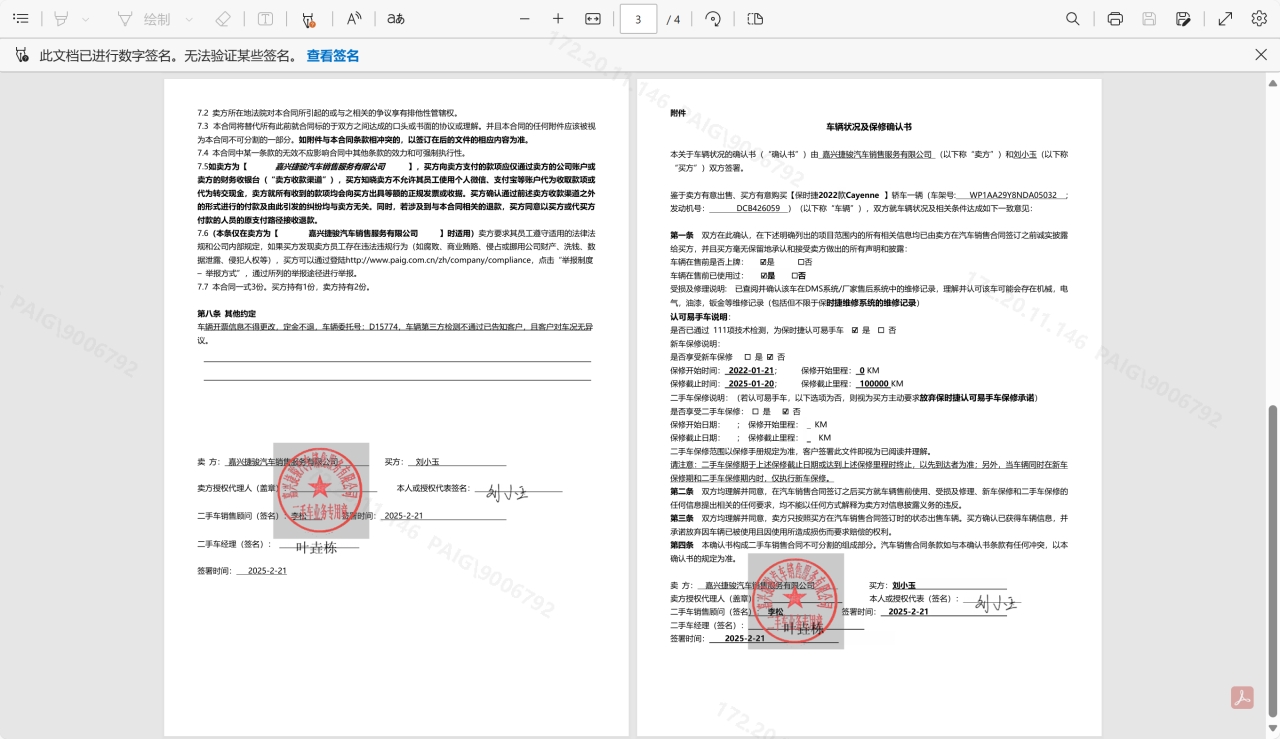
Task: Rotate the document pages
Action: coord(713,19)
